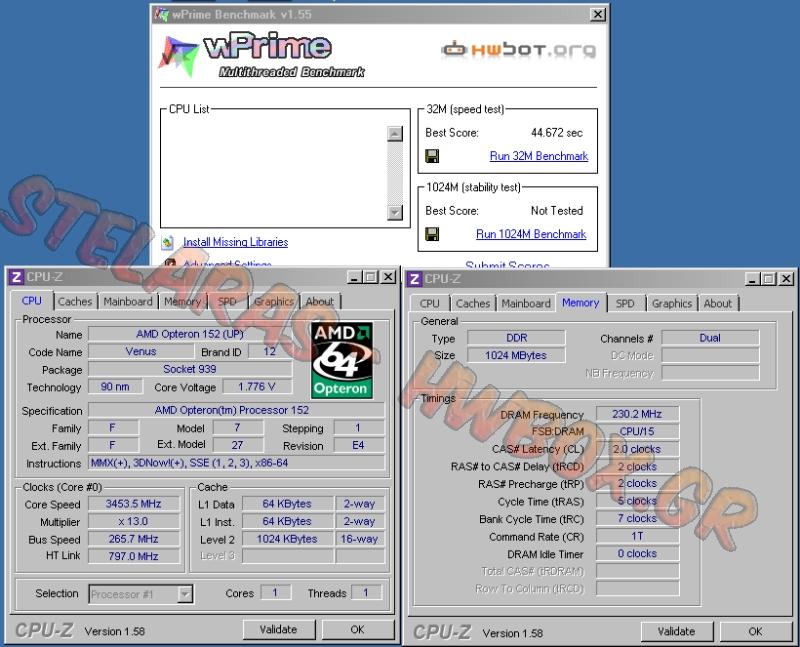Screen dimensions: 800x647
Task: Click the Channels # value Dual
Action: 710,338
